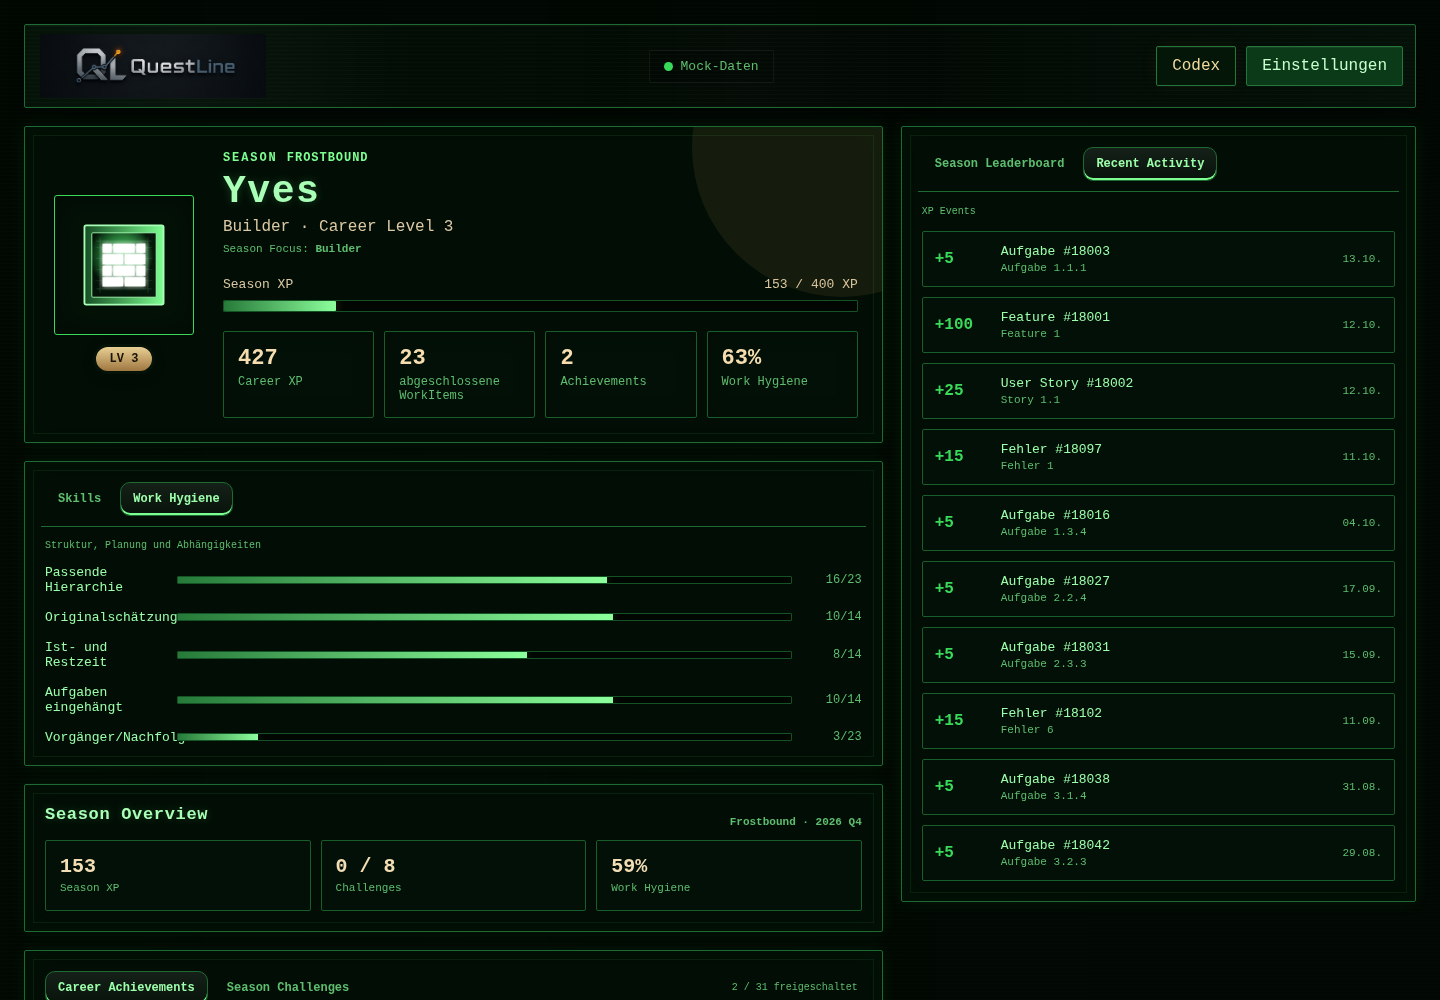Open the Aufgabe #18003 activity entry
1440x1000 pixels.
click(x=1158, y=259)
